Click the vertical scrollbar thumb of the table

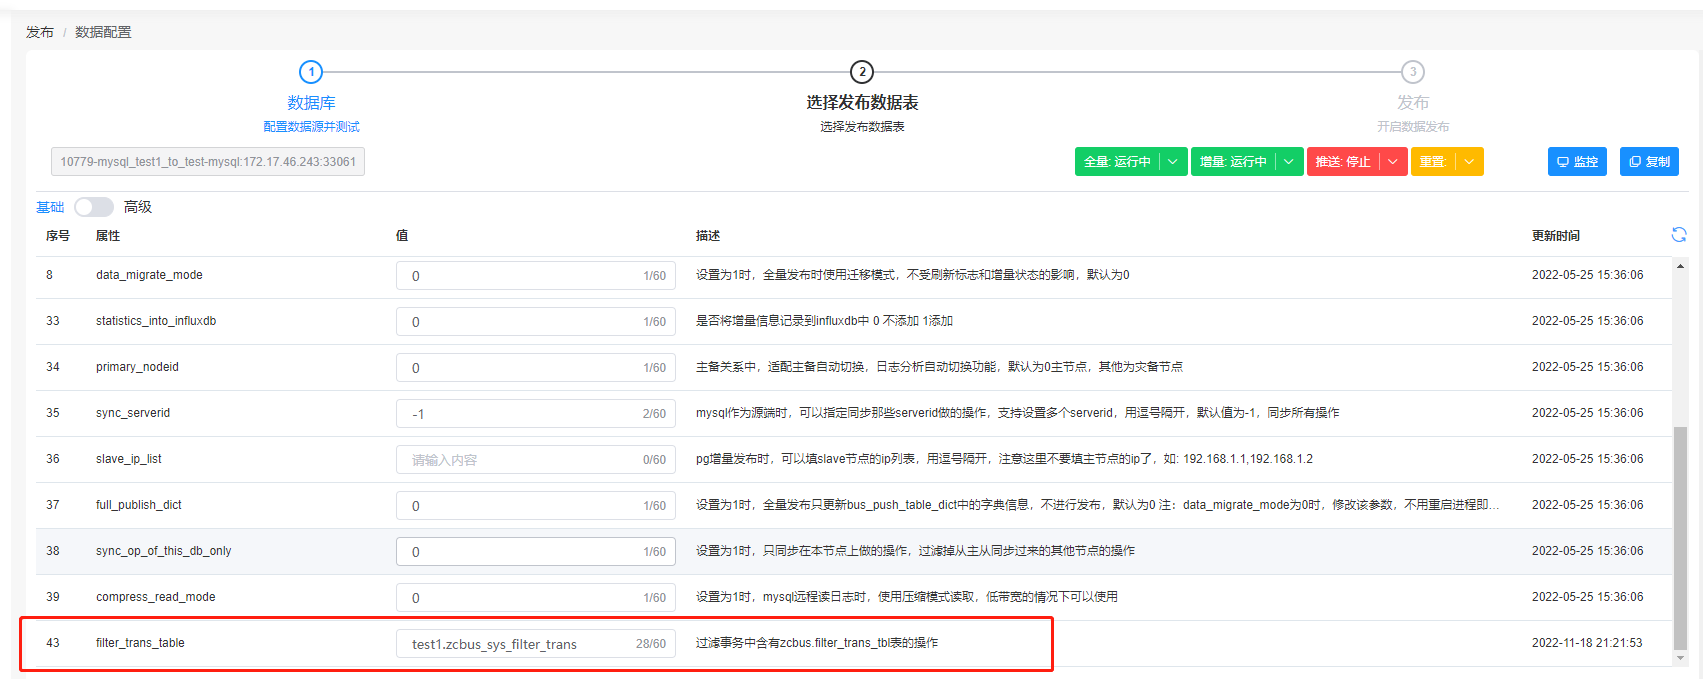(1680, 538)
